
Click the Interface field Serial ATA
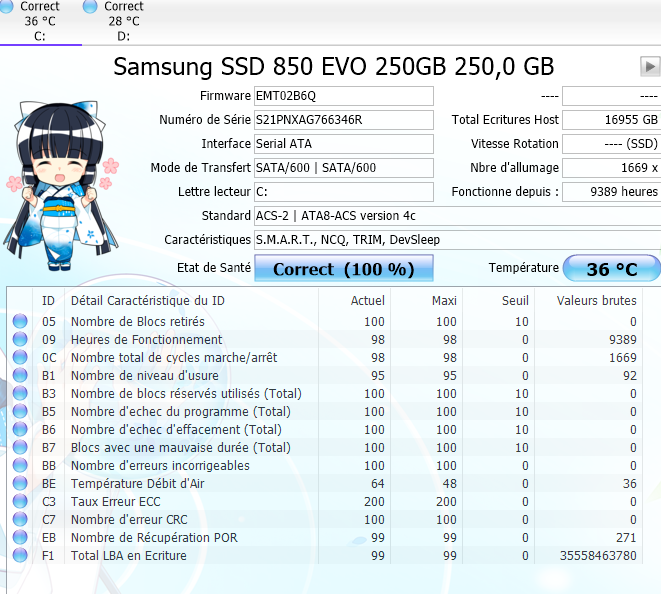click(x=344, y=144)
